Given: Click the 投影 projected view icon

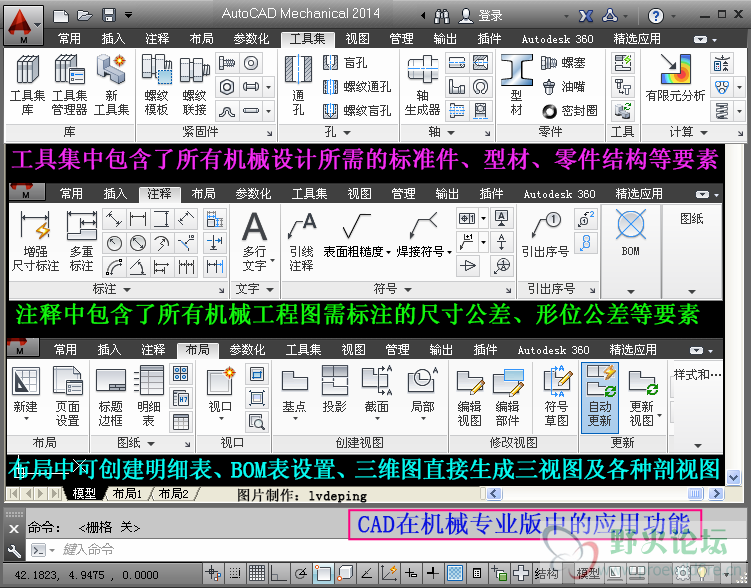Looking at the screenshot, I should (334, 389).
